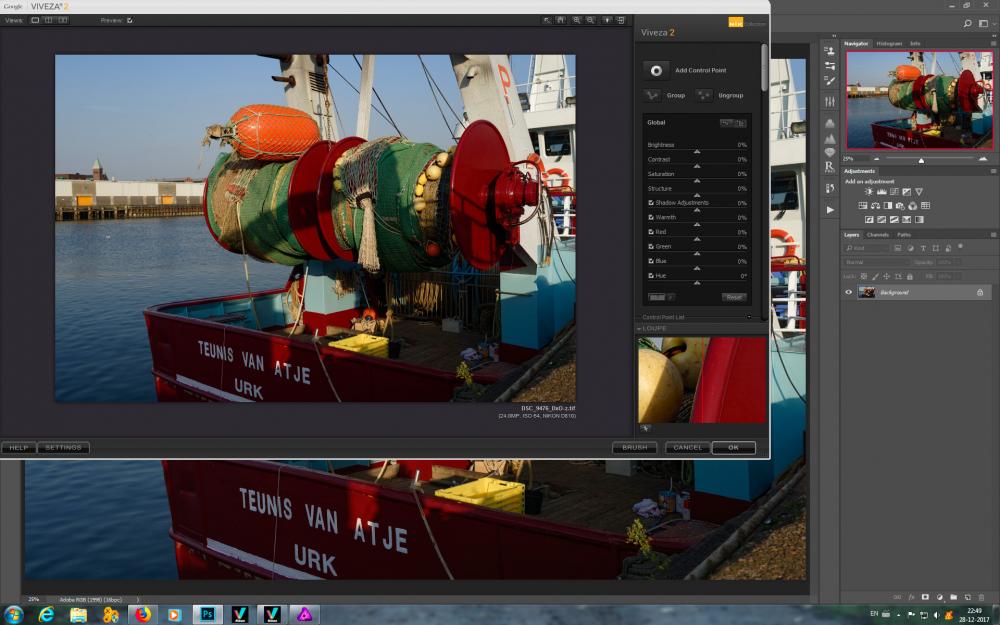Image resolution: width=1000 pixels, height=625 pixels.
Task: Open Photoshop Actions panel play icon
Action: coord(830,209)
